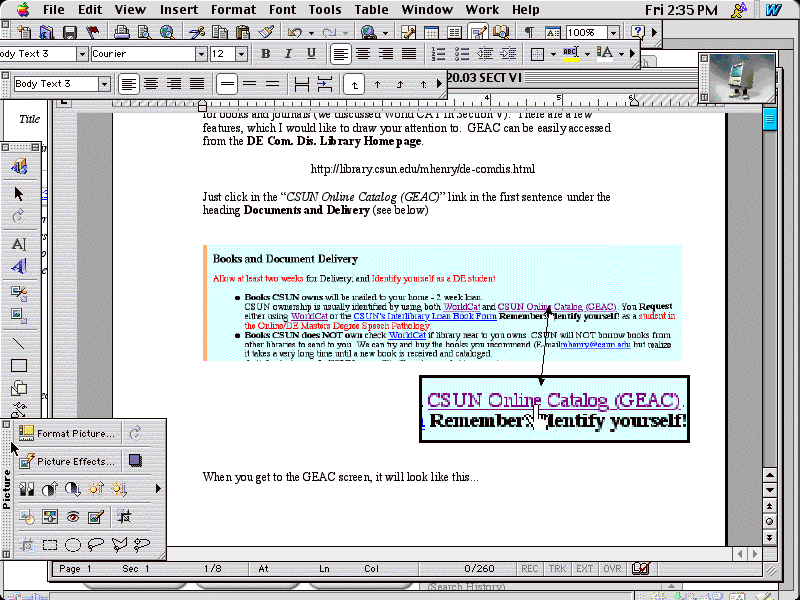Activate the Format Painter brush
This screenshot has height=600, width=800.
click(x=266, y=33)
